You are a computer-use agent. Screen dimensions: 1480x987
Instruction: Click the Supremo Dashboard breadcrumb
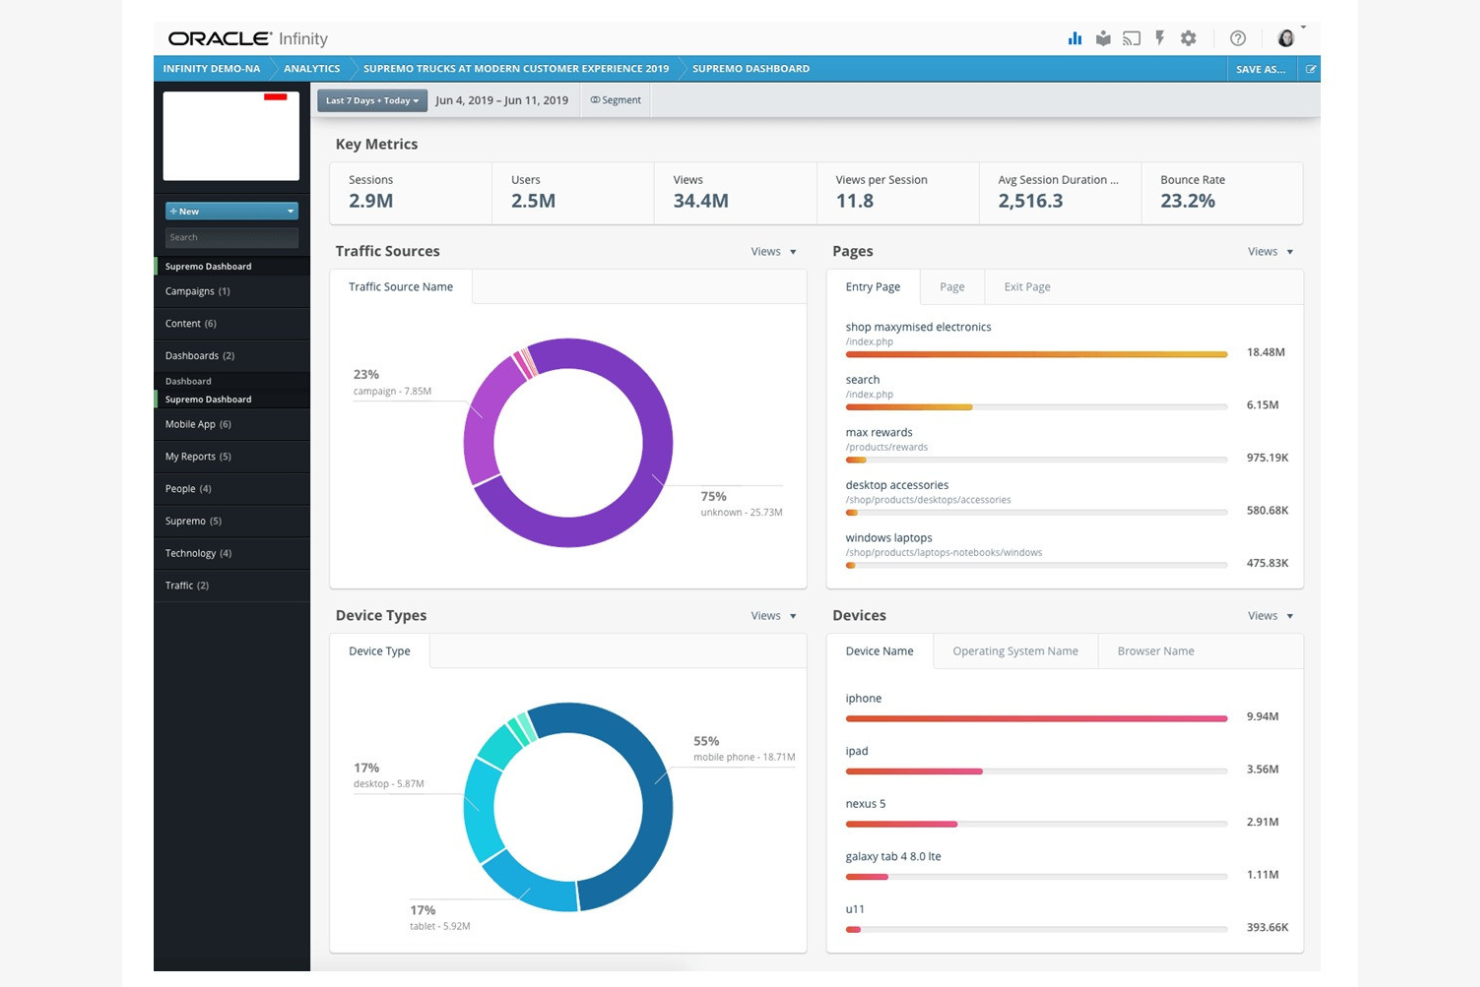point(751,69)
